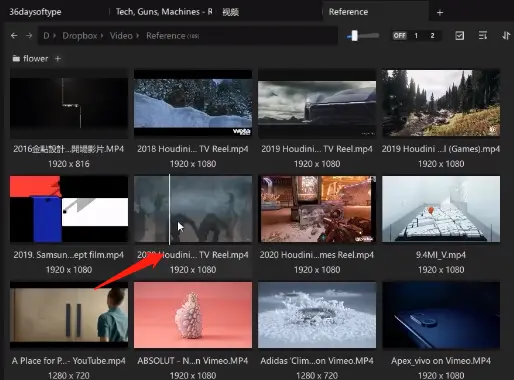Click Reference in the breadcrumb path
Screen dimensions: 514x380
coord(165,35)
